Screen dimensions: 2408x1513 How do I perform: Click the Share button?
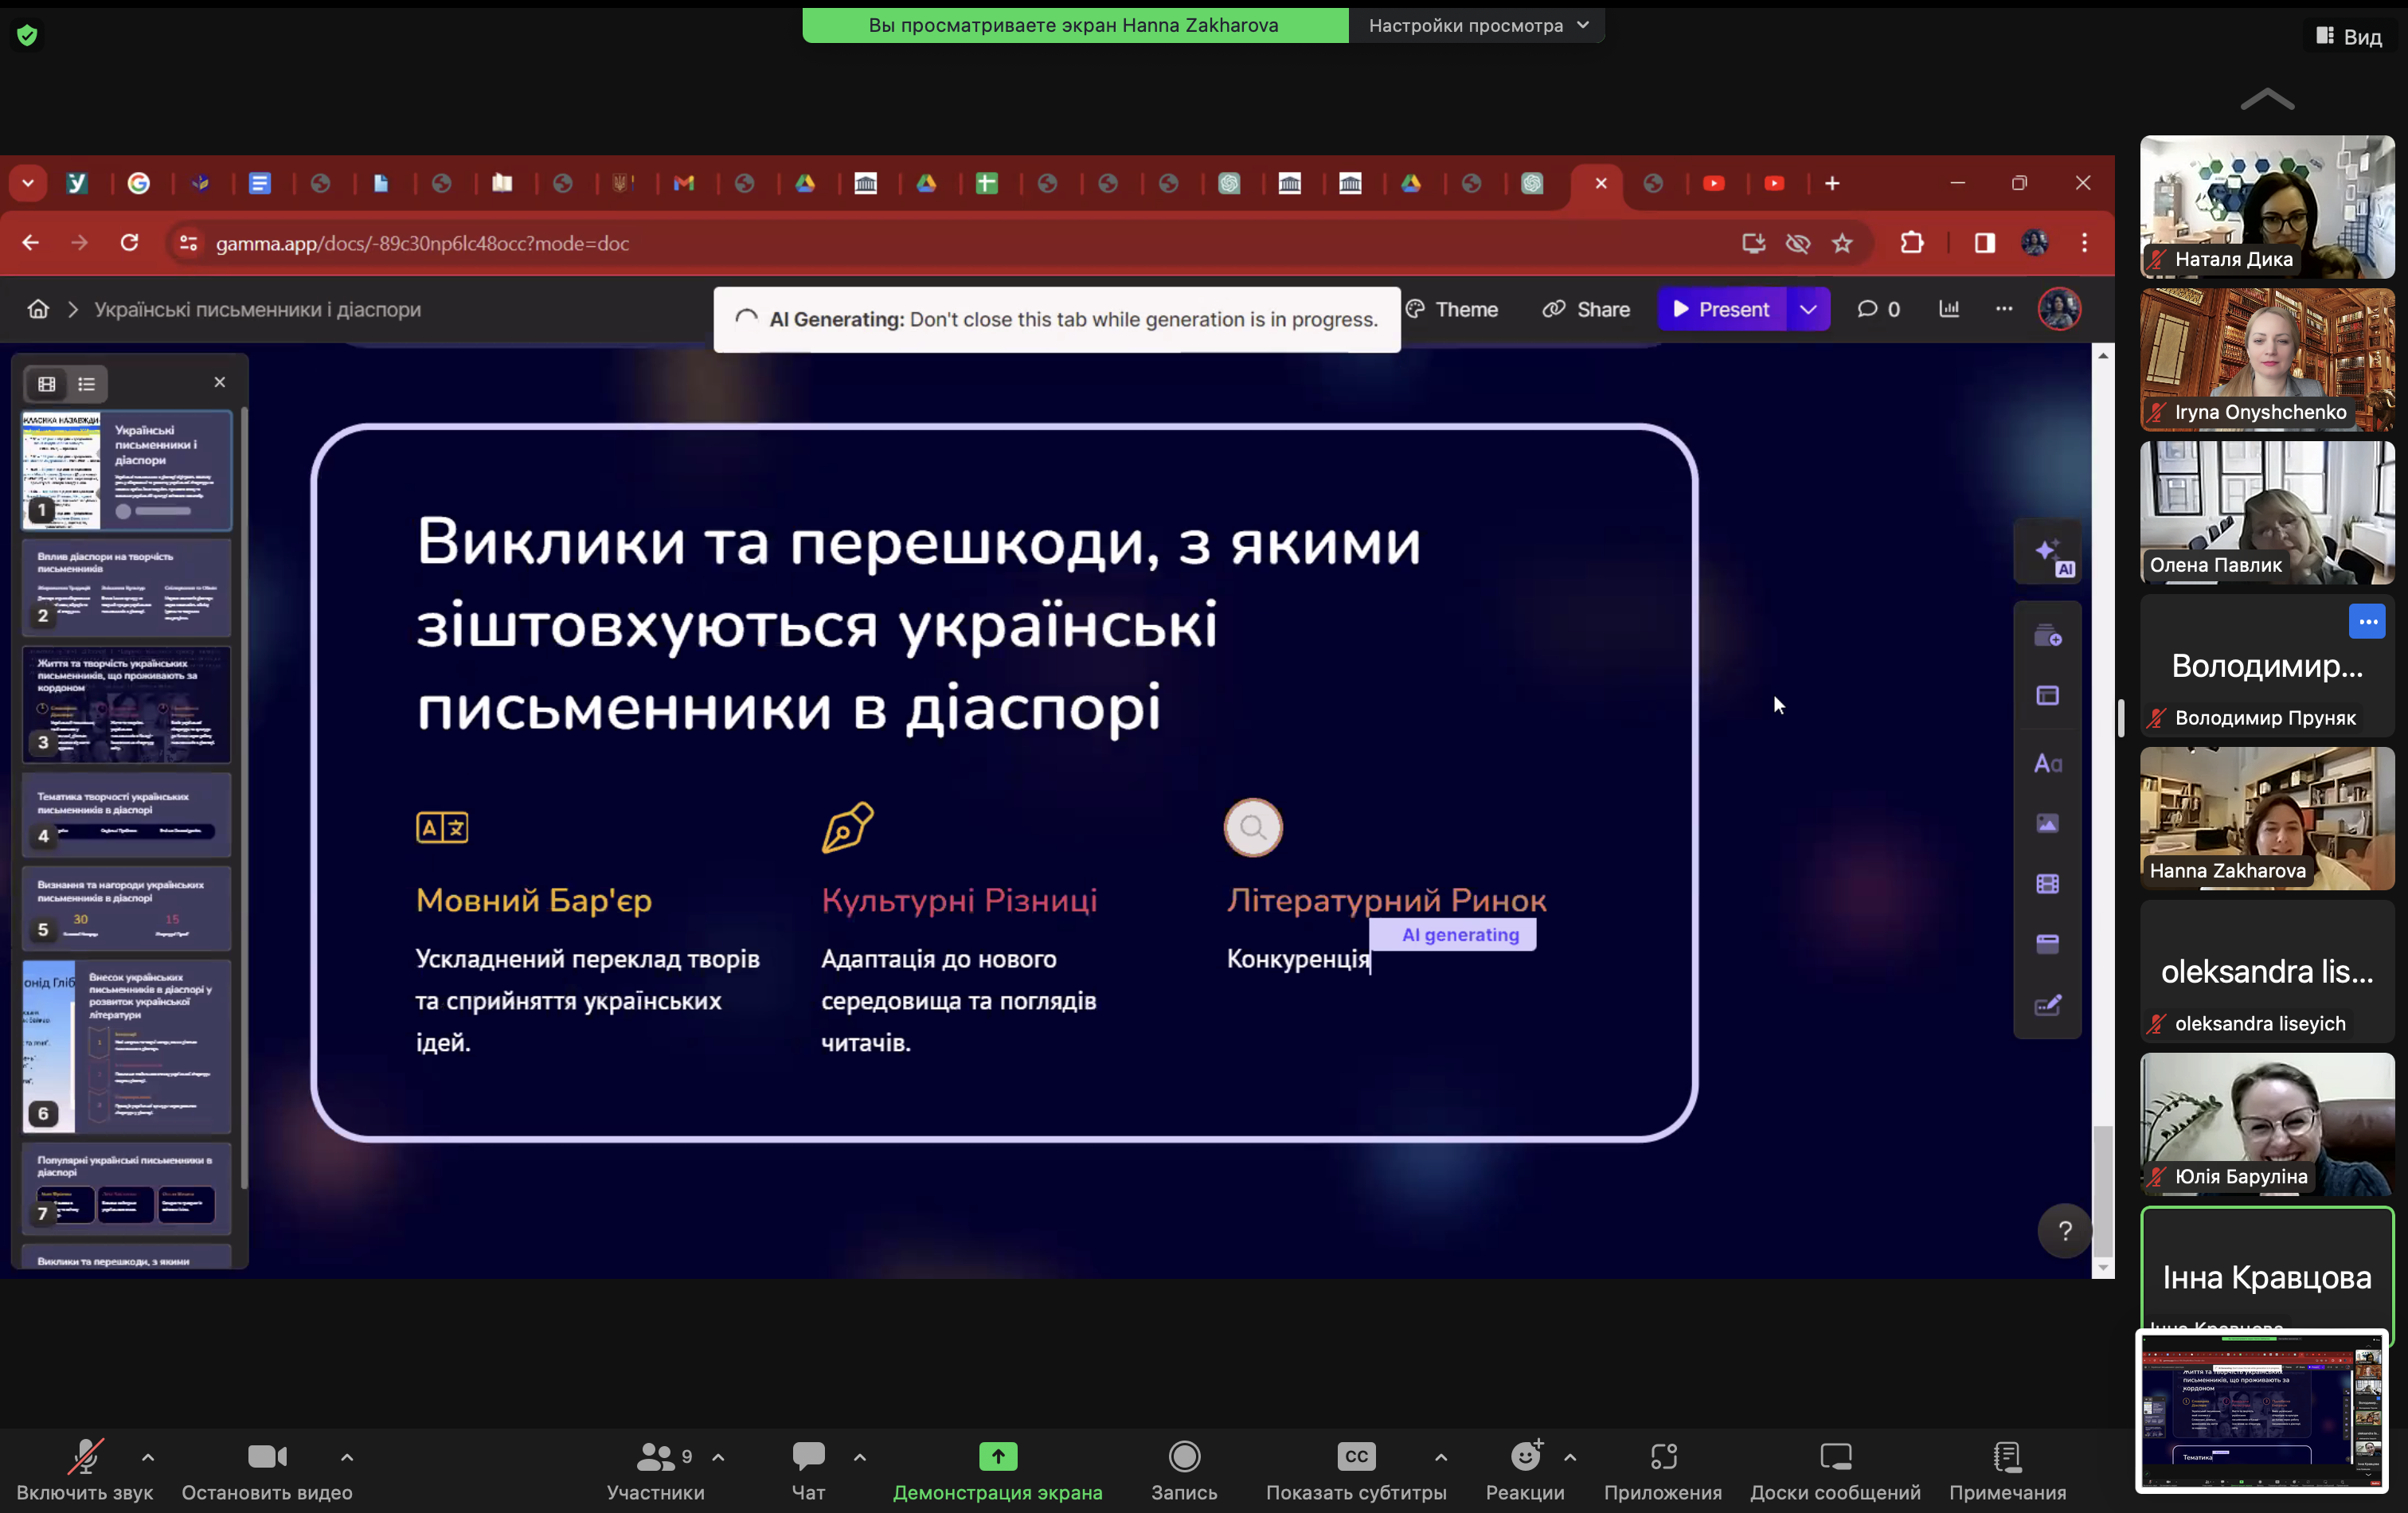1586,309
